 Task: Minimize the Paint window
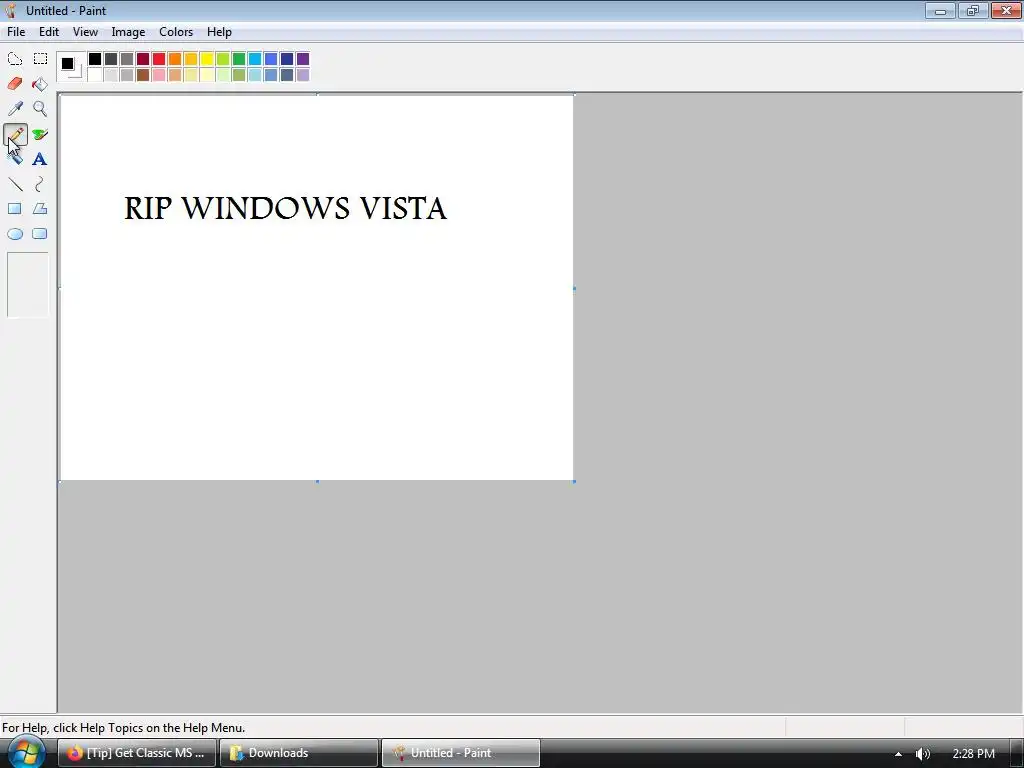(940, 10)
